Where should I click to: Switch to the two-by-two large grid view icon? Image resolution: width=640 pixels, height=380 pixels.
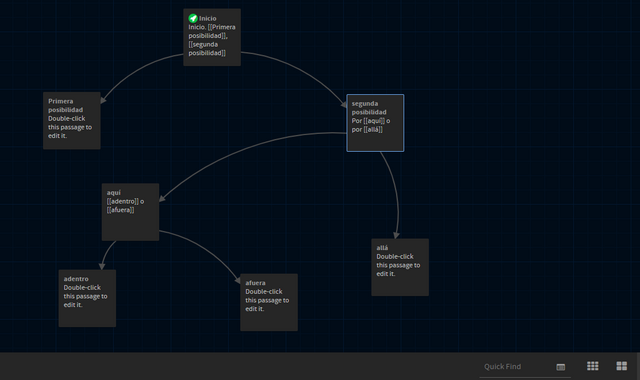622,366
